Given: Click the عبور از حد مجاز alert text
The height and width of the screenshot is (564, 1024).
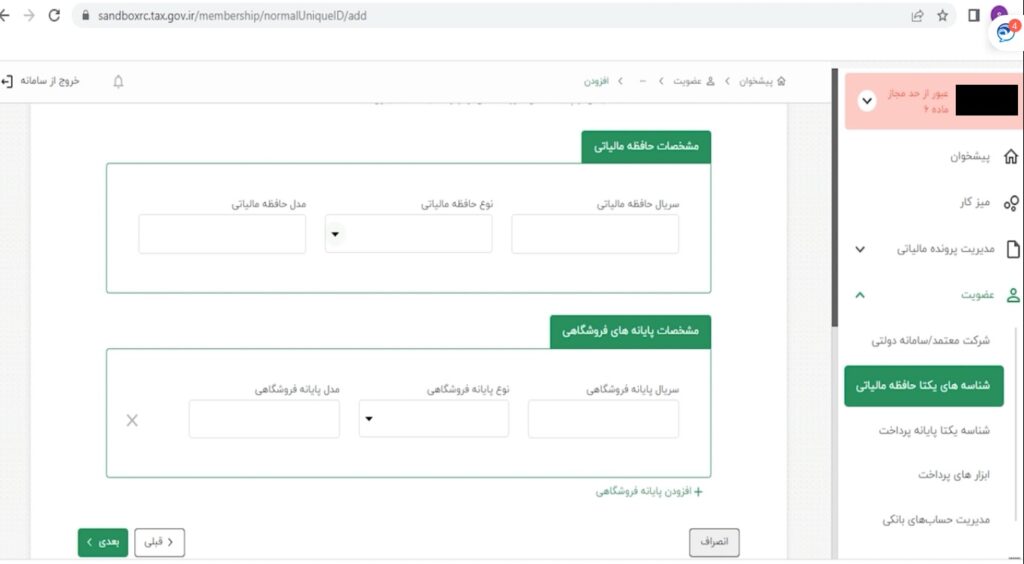Looking at the screenshot, I should (x=918, y=101).
